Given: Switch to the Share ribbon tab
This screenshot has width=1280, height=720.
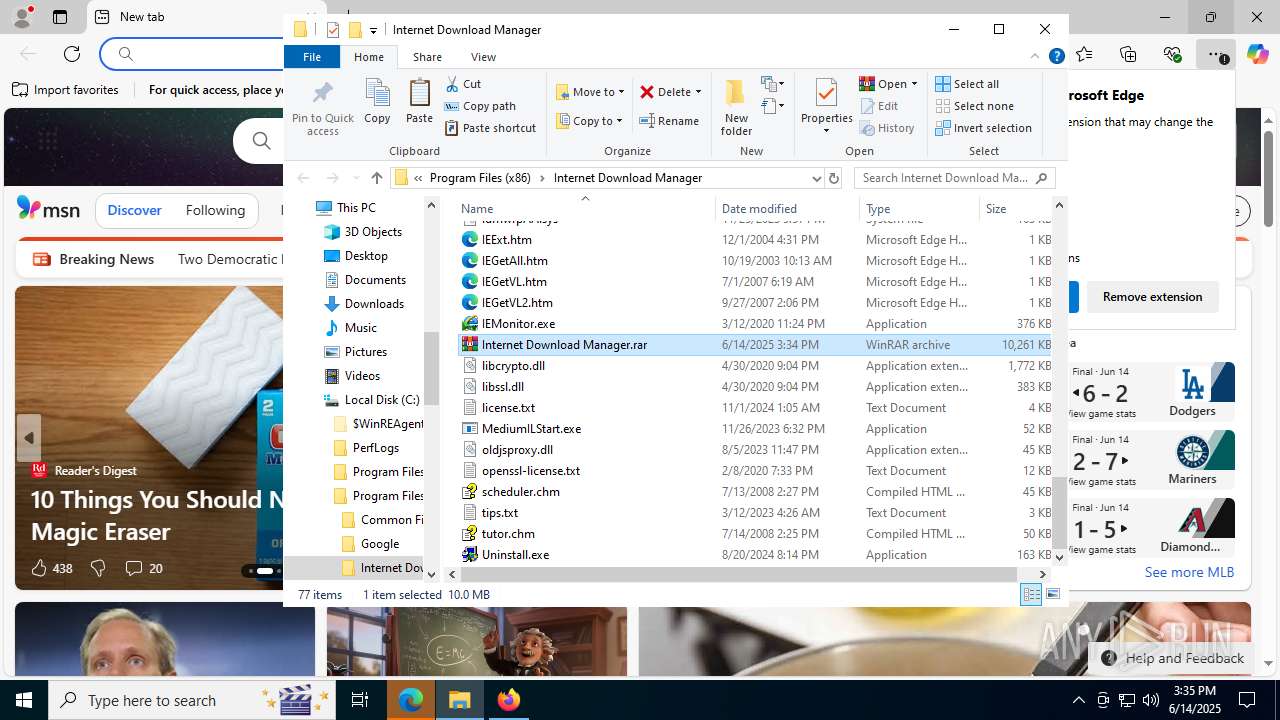Looking at the screenshot, I should 427,57.
